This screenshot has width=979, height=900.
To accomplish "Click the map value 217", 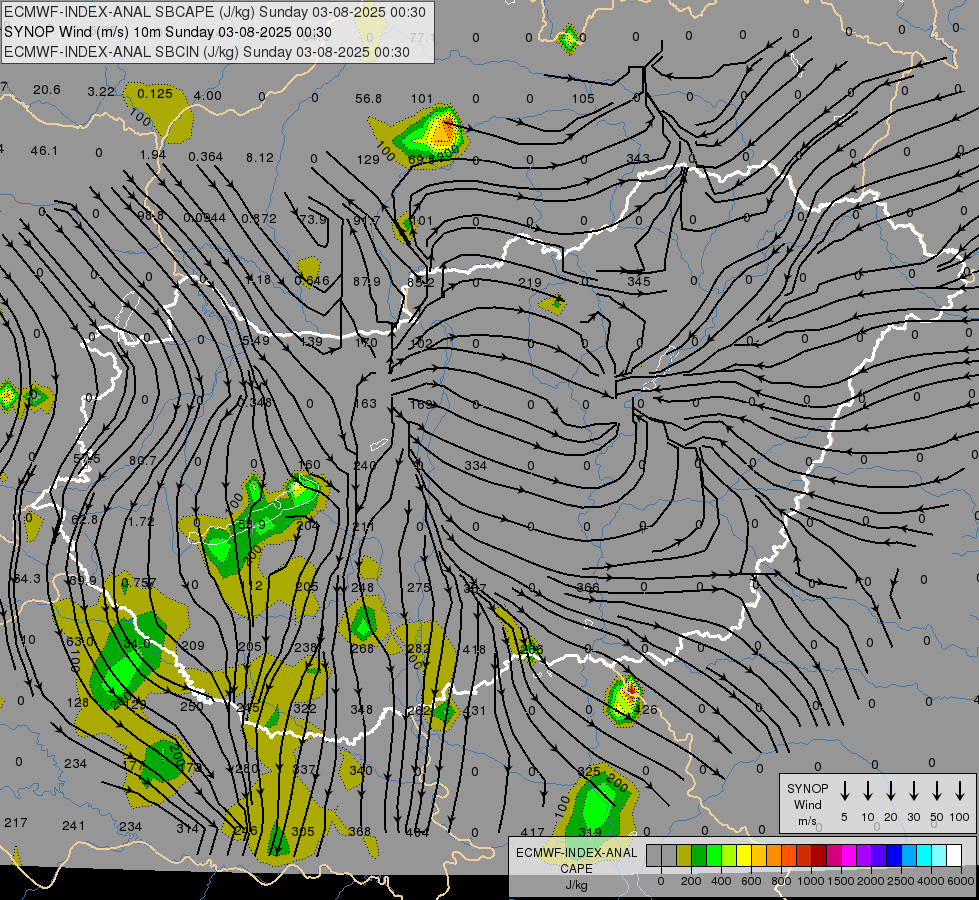I will tap(16, 822).
